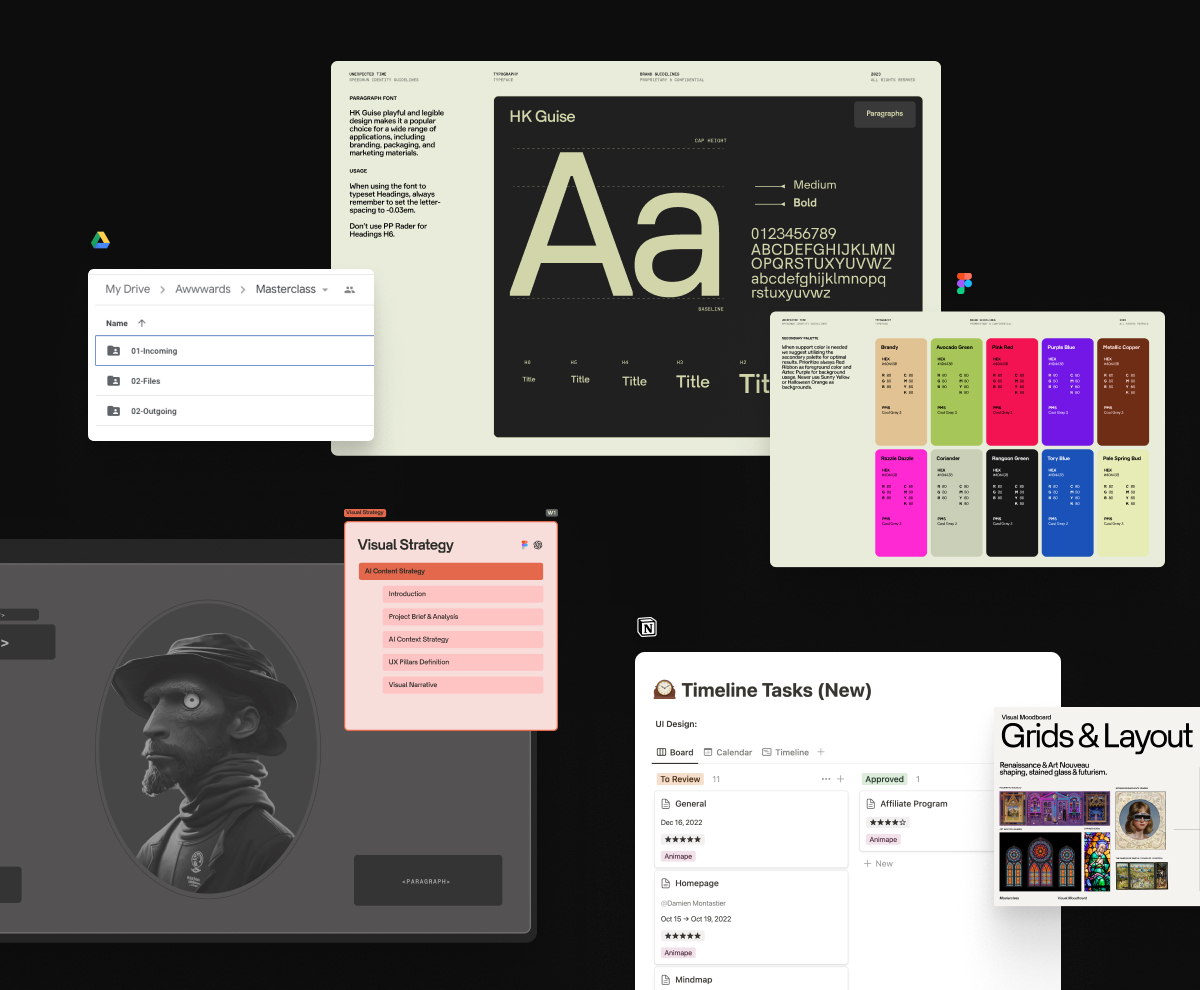Click New under the Approved column

[878, 863]
